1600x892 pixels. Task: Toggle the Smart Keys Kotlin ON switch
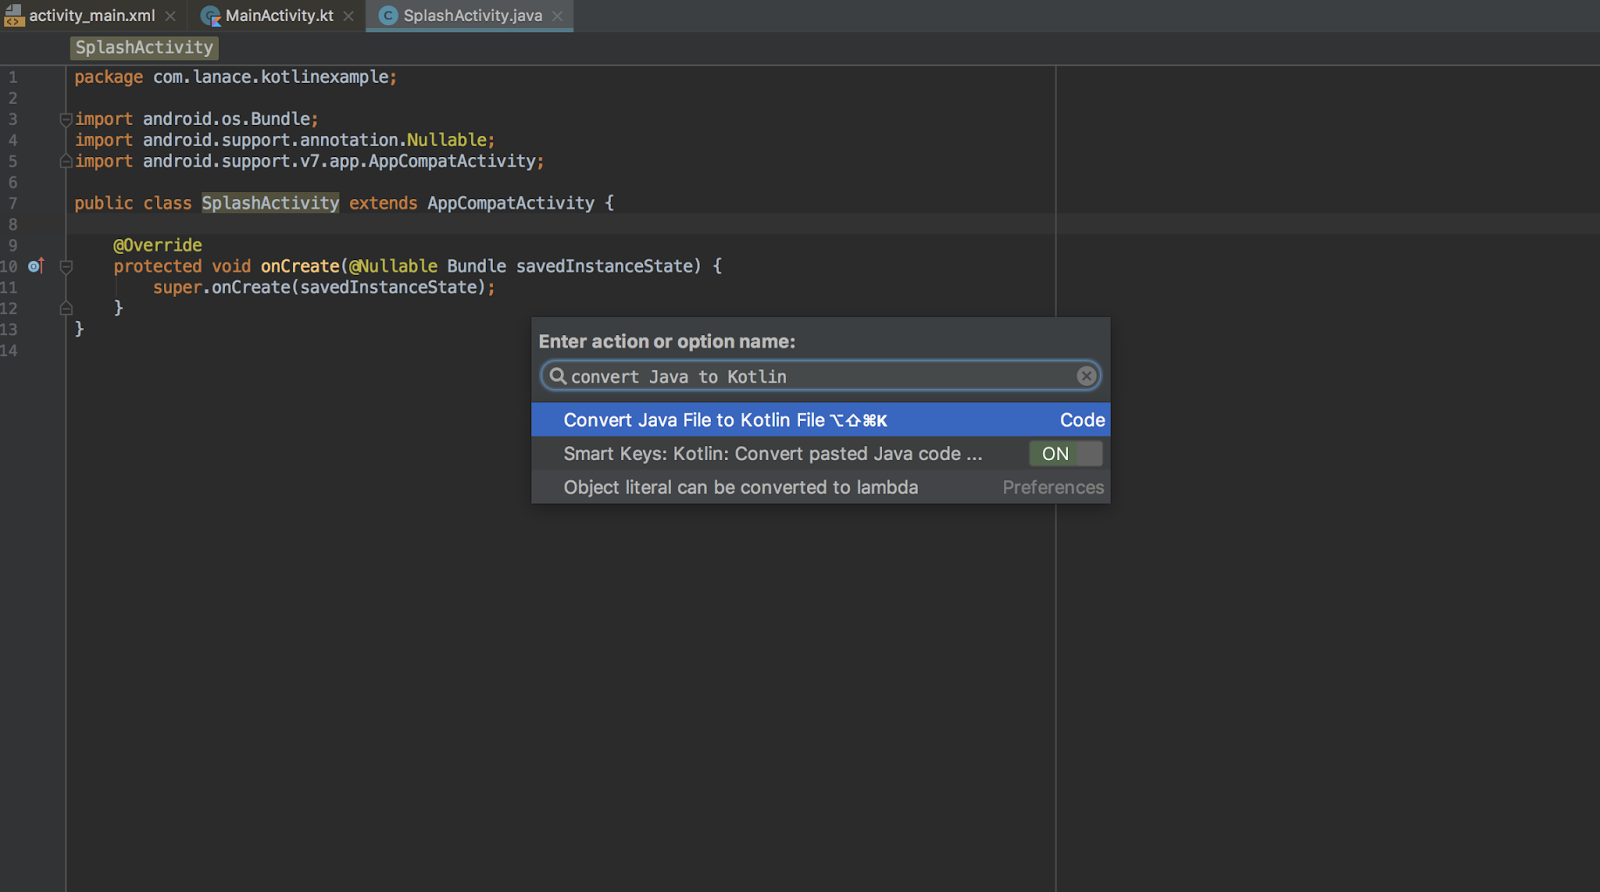coord(1065,454)
